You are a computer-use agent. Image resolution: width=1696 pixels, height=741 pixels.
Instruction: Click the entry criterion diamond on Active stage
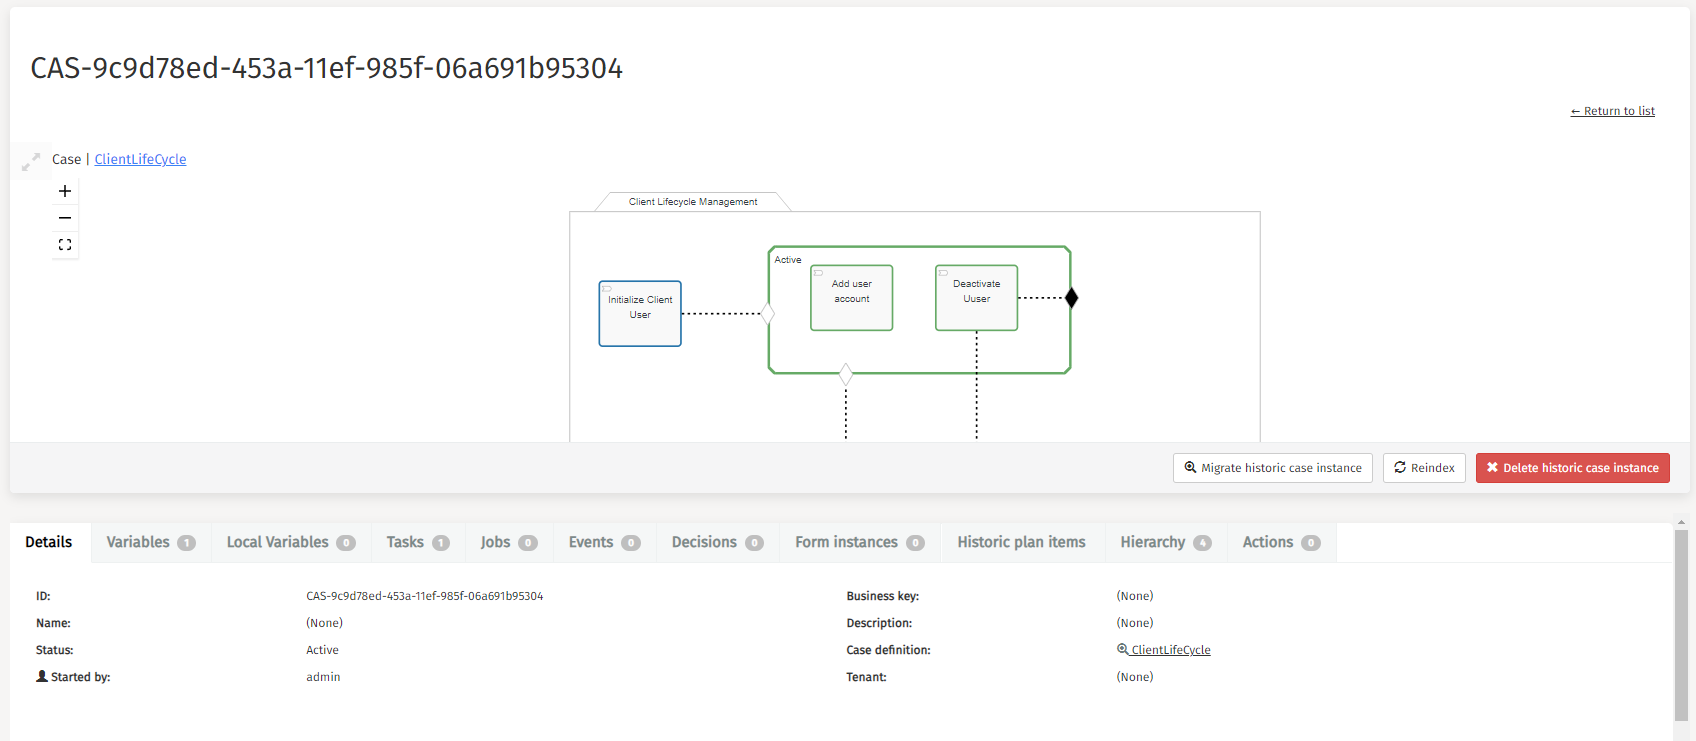(x=768, y=314)
